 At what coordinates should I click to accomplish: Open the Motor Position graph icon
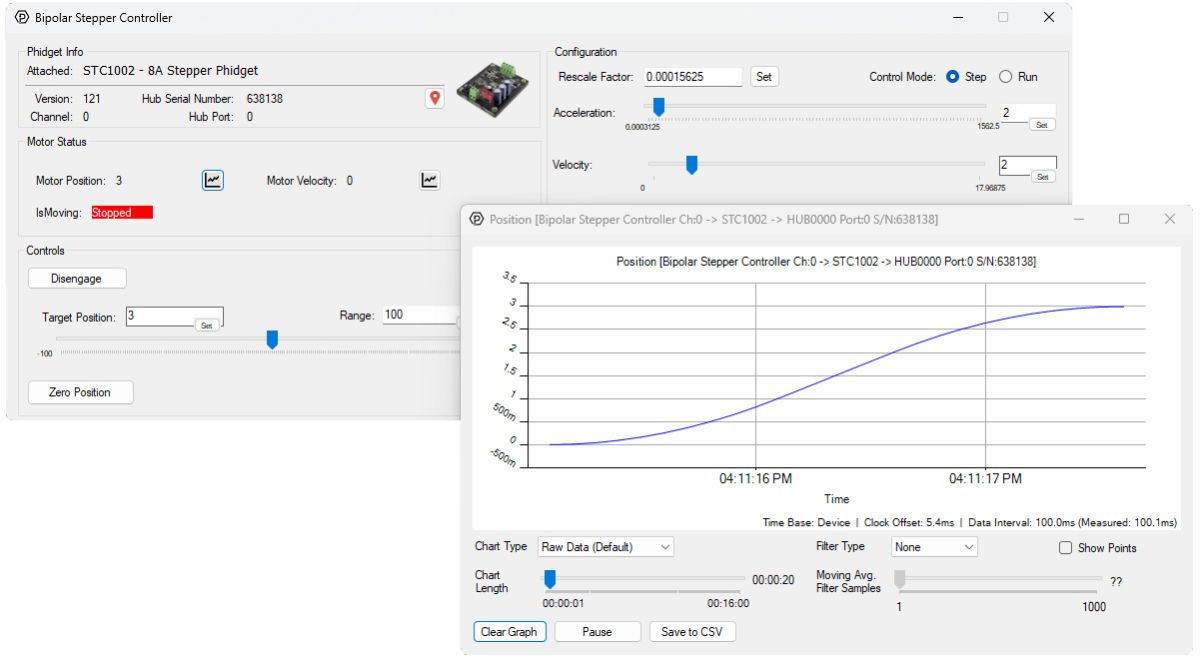212,180
